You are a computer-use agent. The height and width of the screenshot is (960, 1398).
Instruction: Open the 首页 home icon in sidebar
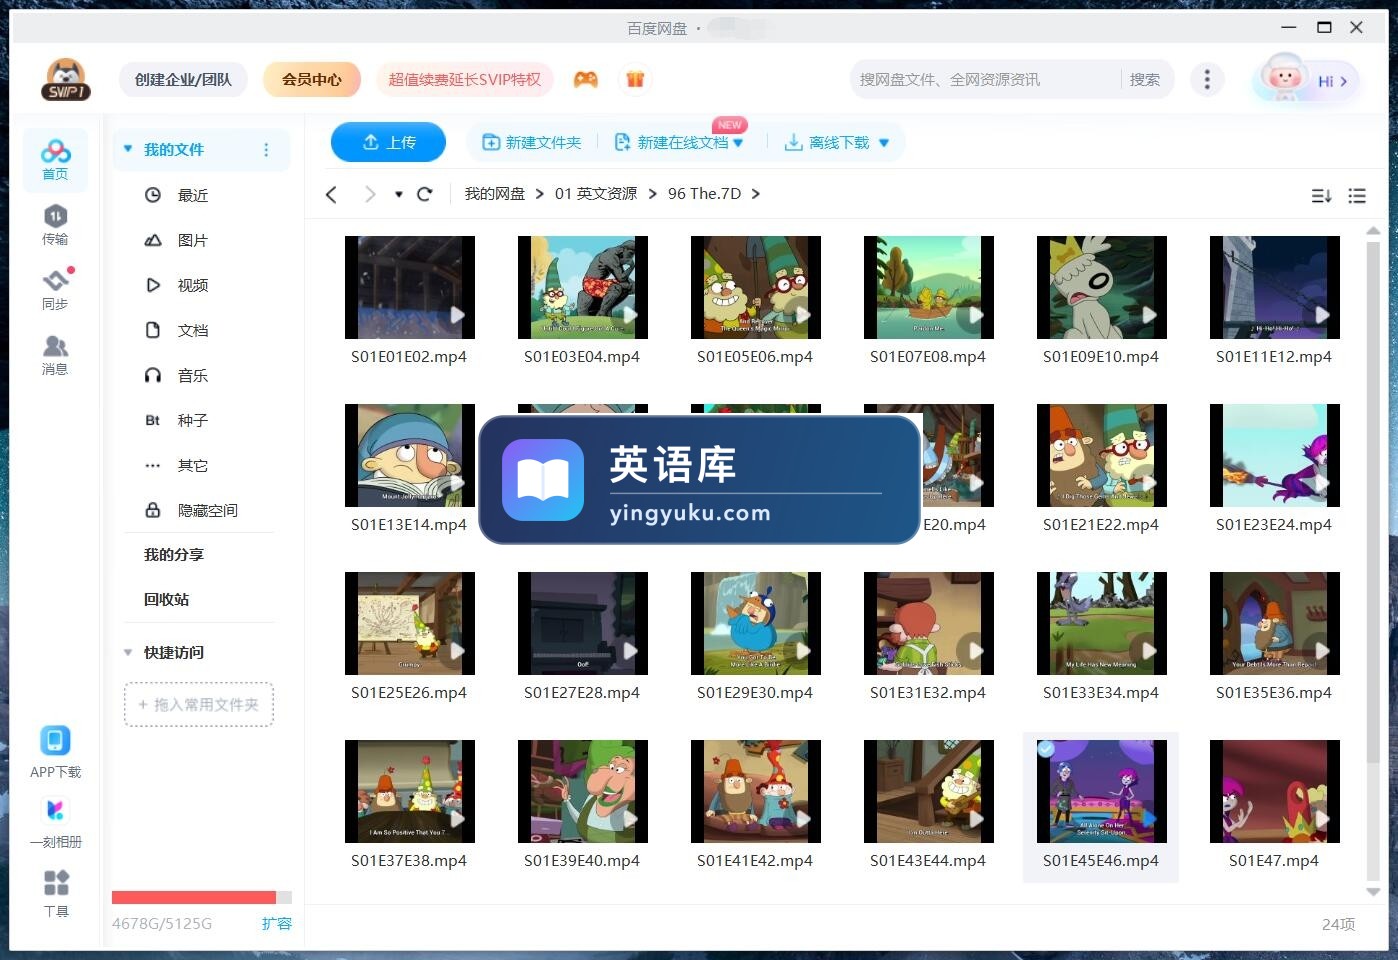pyautogui.click(x=55, y=160)
